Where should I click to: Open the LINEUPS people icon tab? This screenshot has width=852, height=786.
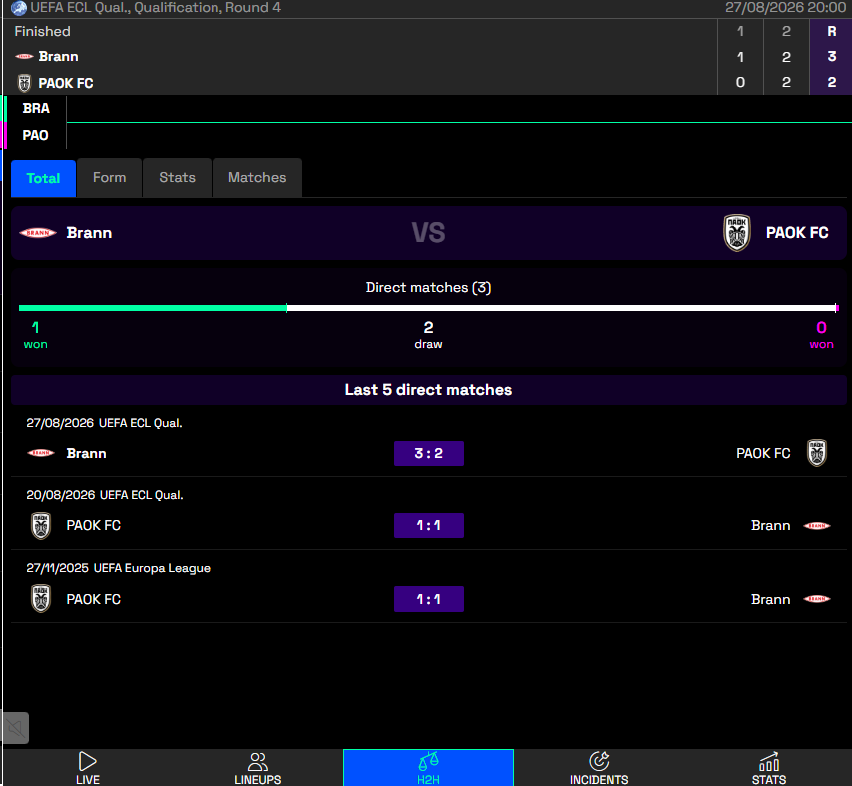coord(258,768)
